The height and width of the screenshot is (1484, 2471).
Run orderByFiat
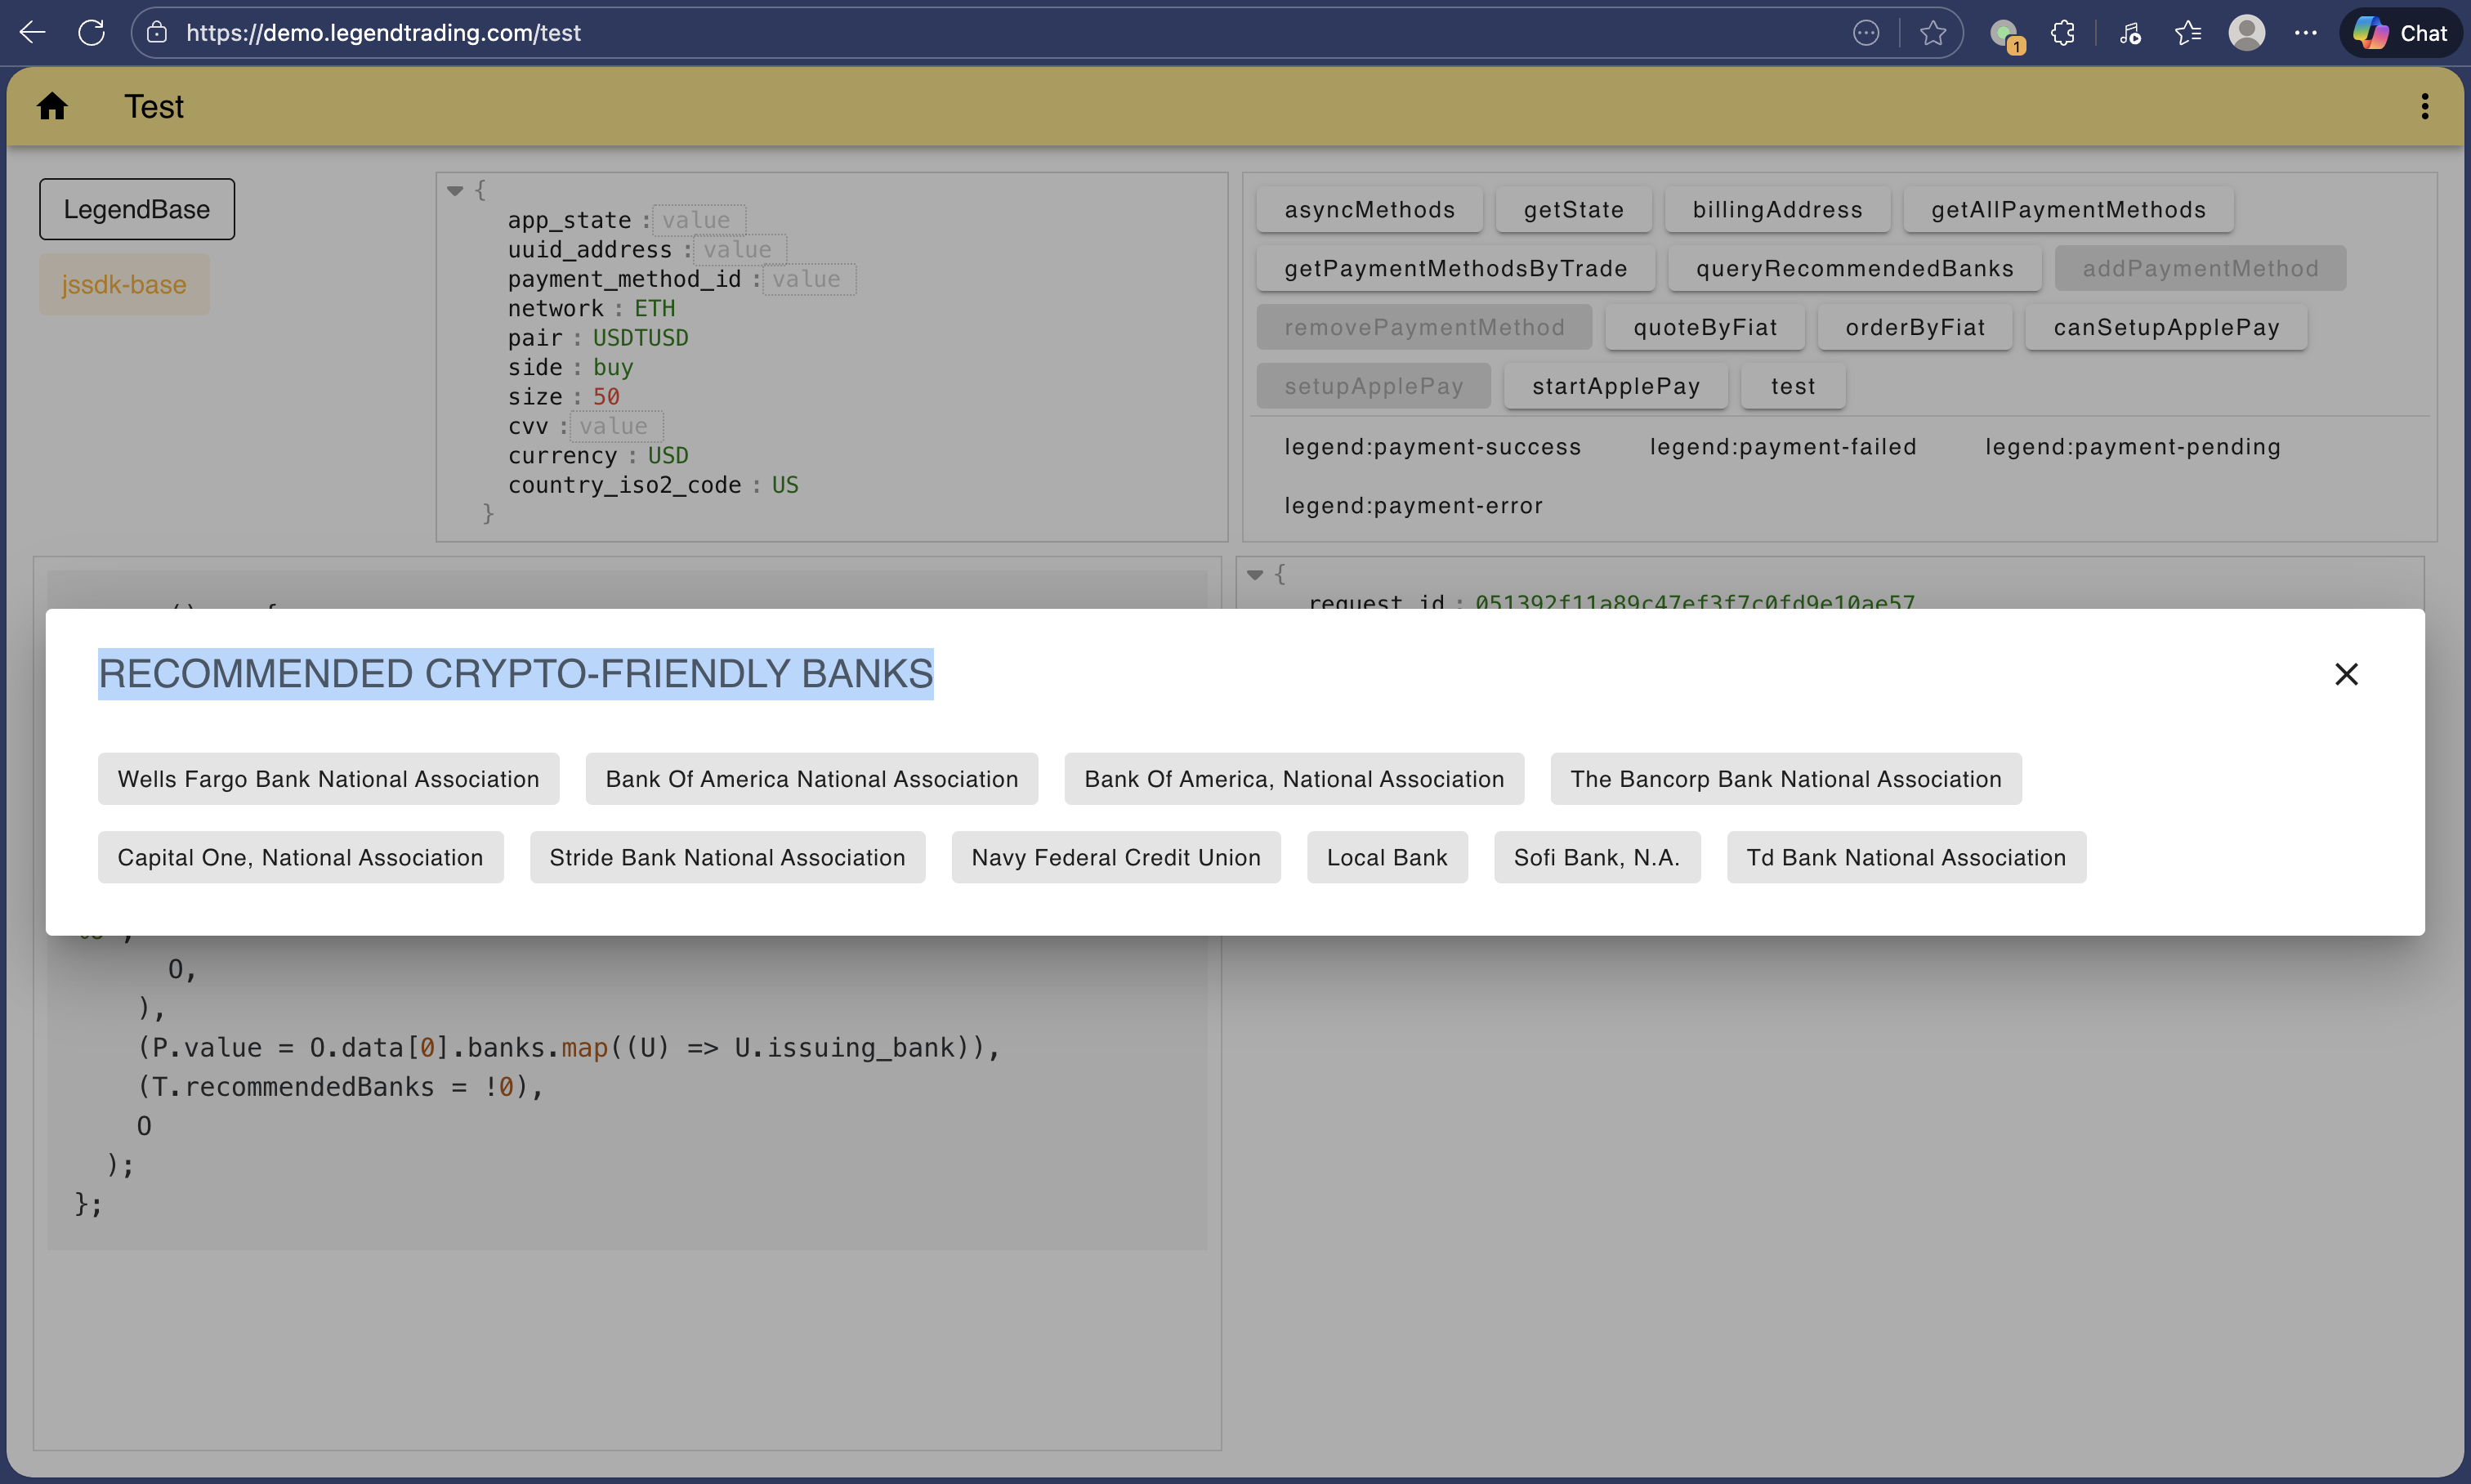pyautogui.click(x=1915, y=327)
